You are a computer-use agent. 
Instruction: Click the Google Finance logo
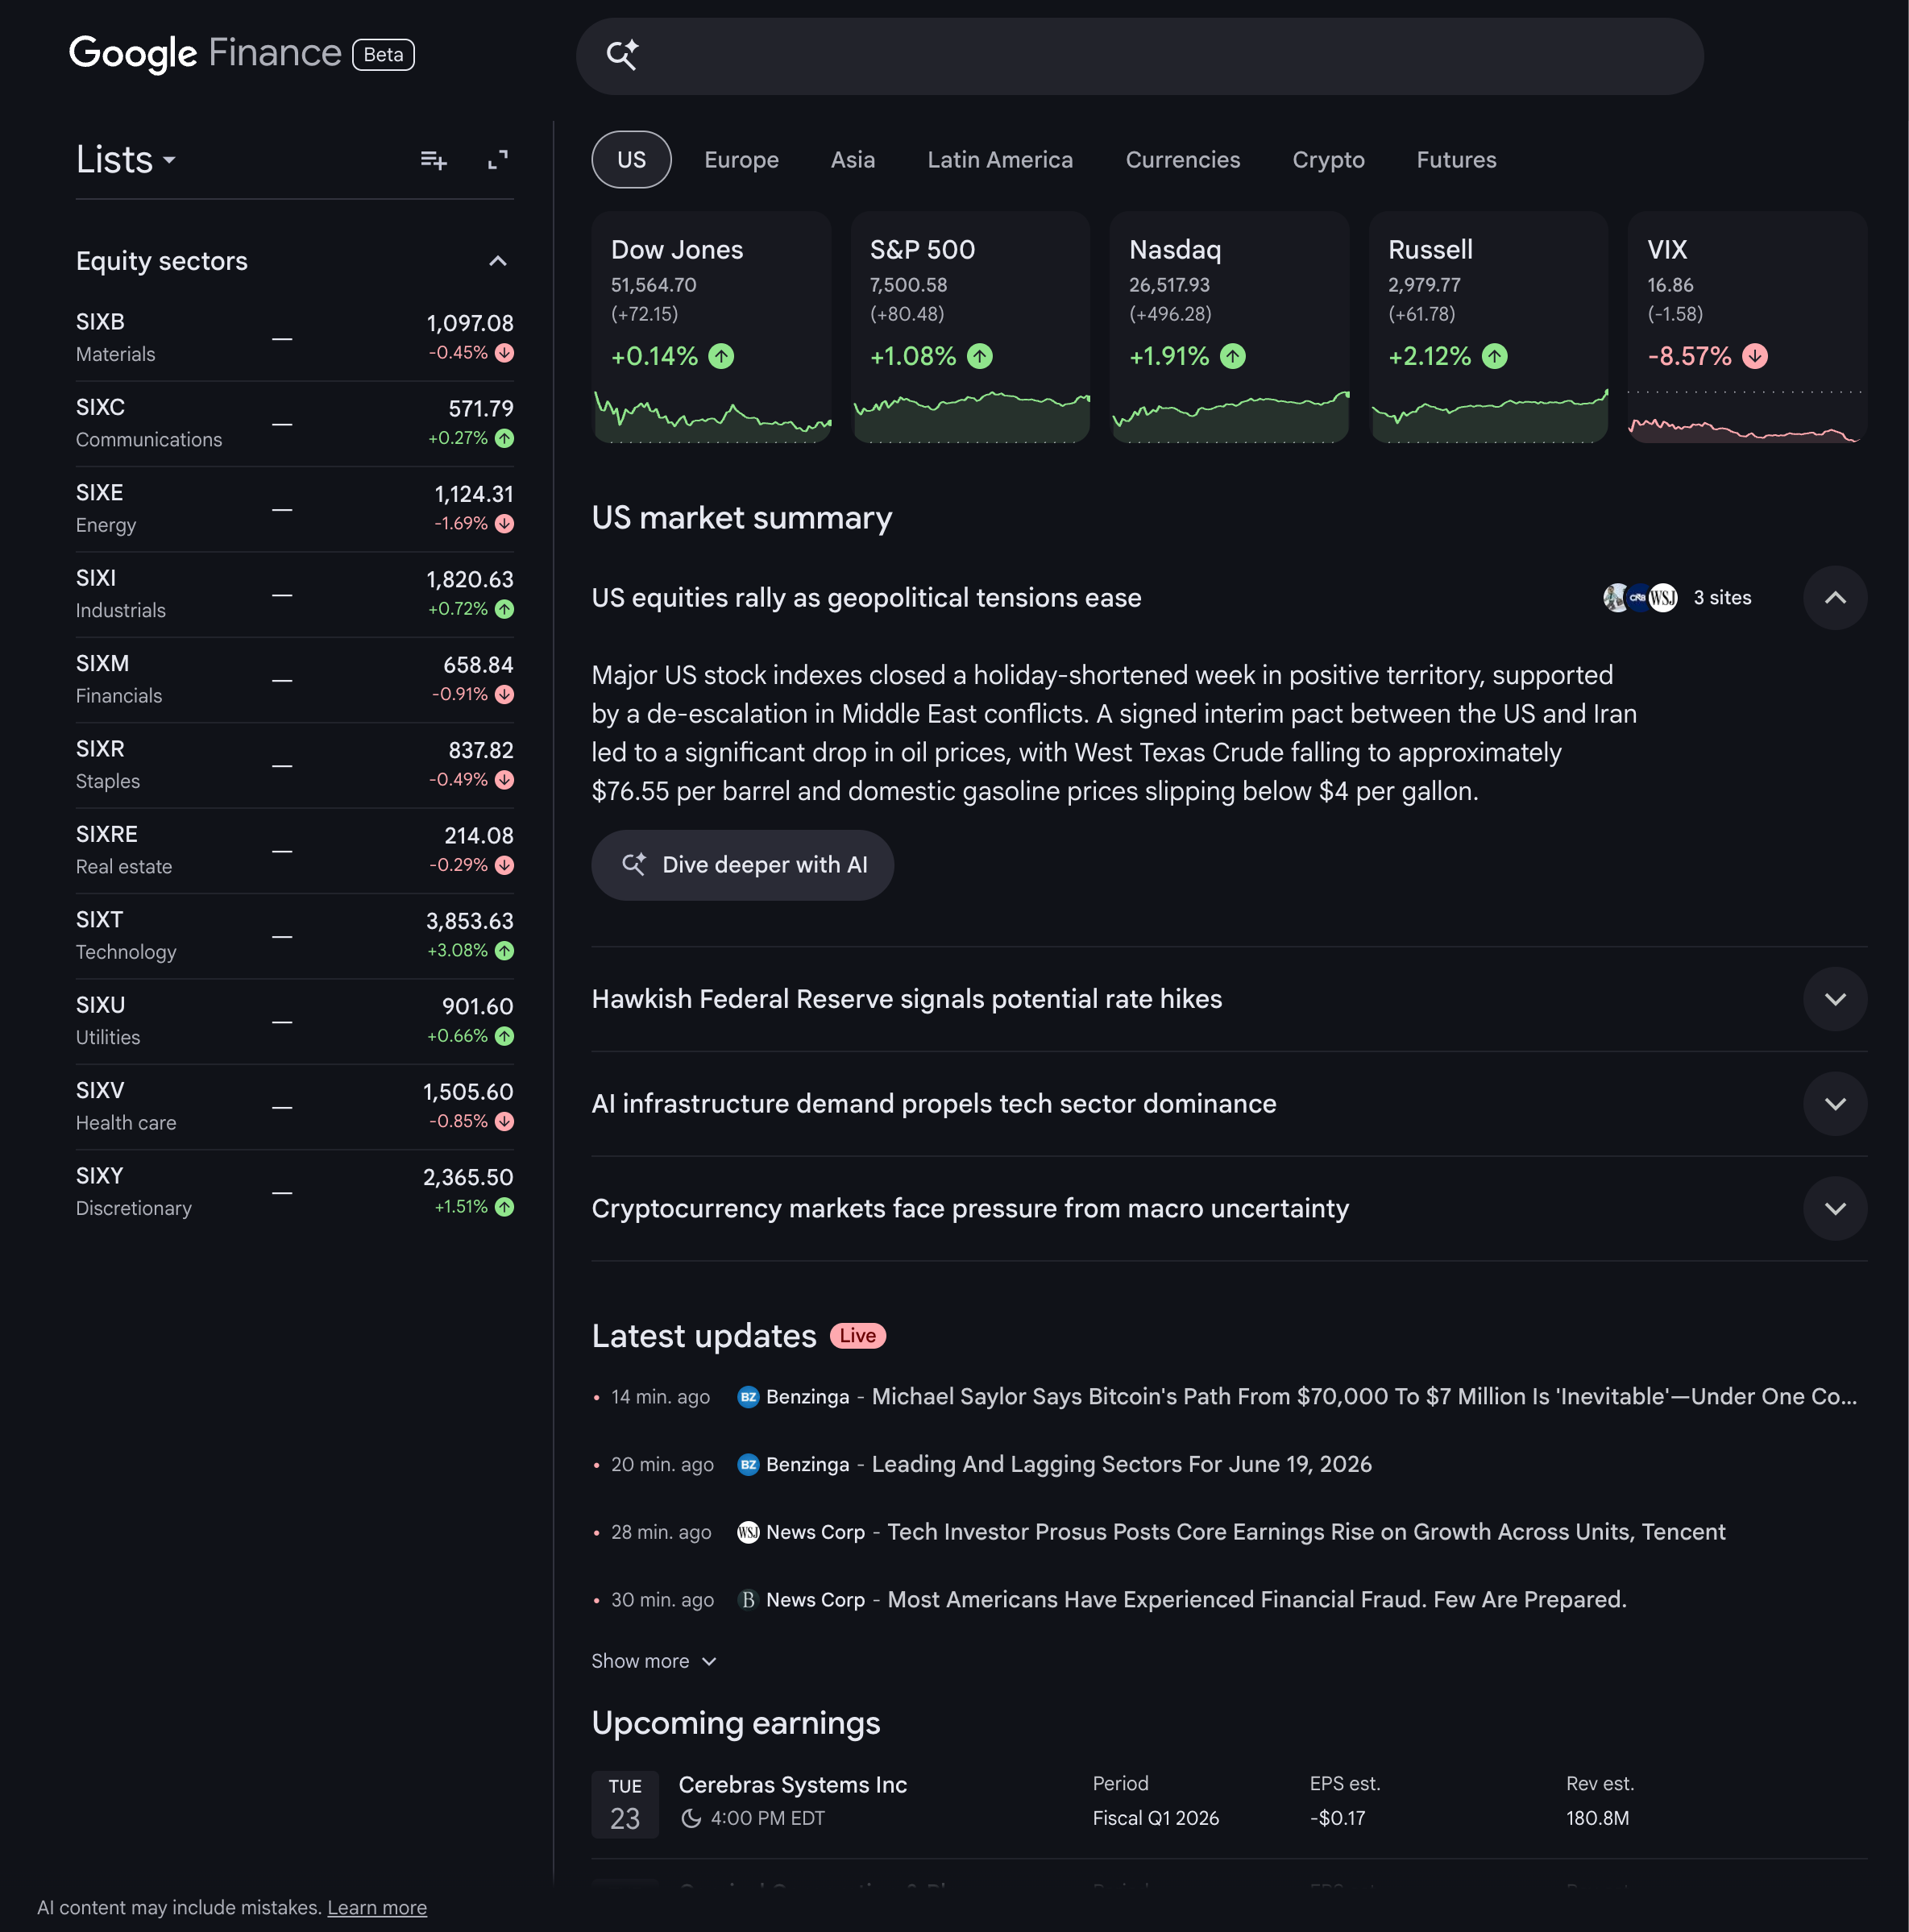point(205,54)
